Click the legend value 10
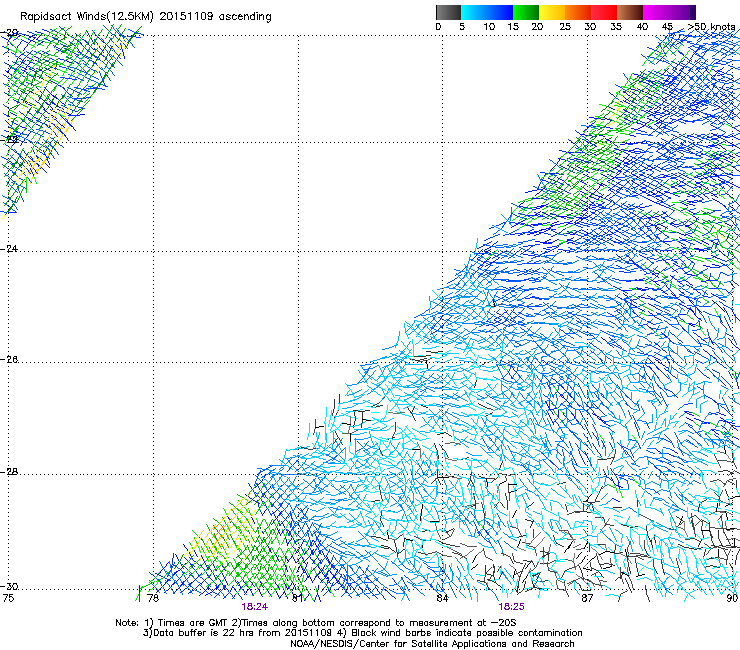740x650 pixels. [x=489, y=27]
